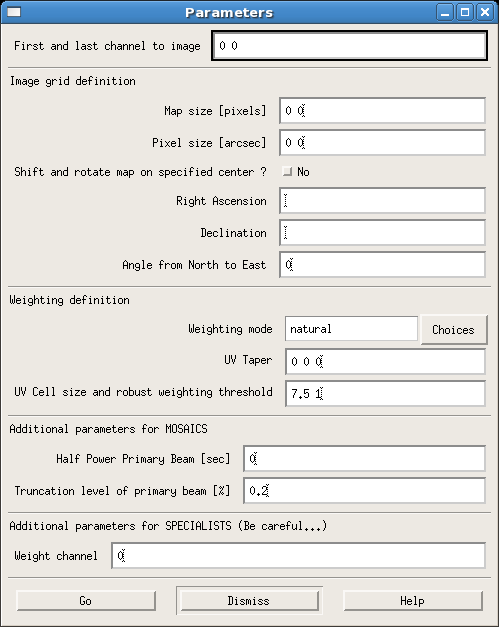The image size is (499, 627).
Task: Click the Additional parameters for SPECIALISTS heading
Action: point(168,526)
